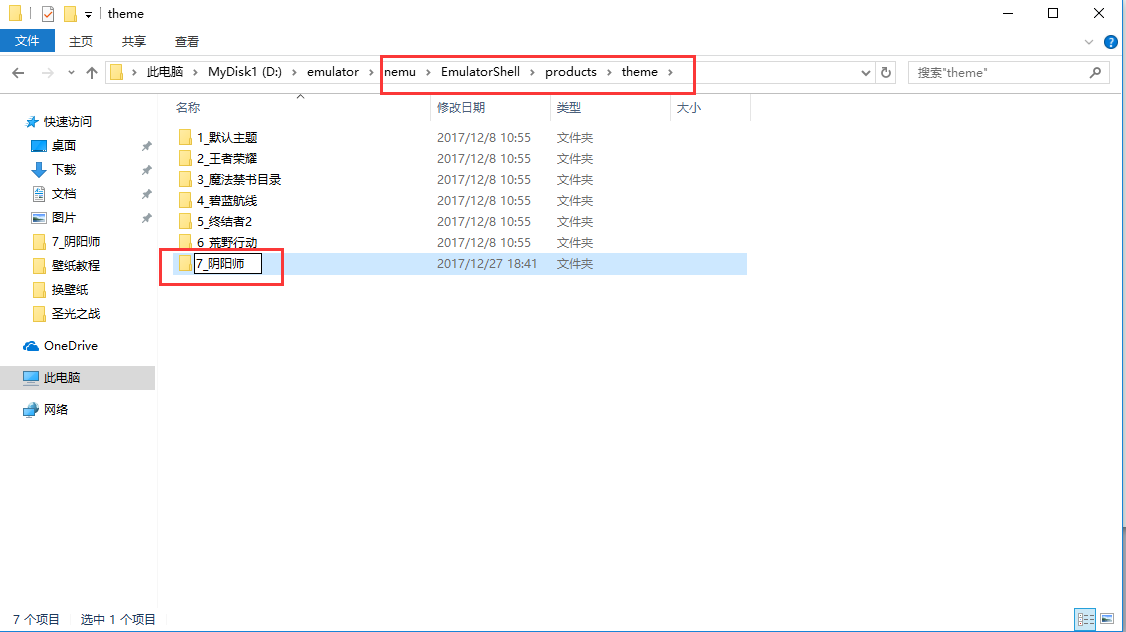Click EmulatorShell in the address path

[480, 72]
